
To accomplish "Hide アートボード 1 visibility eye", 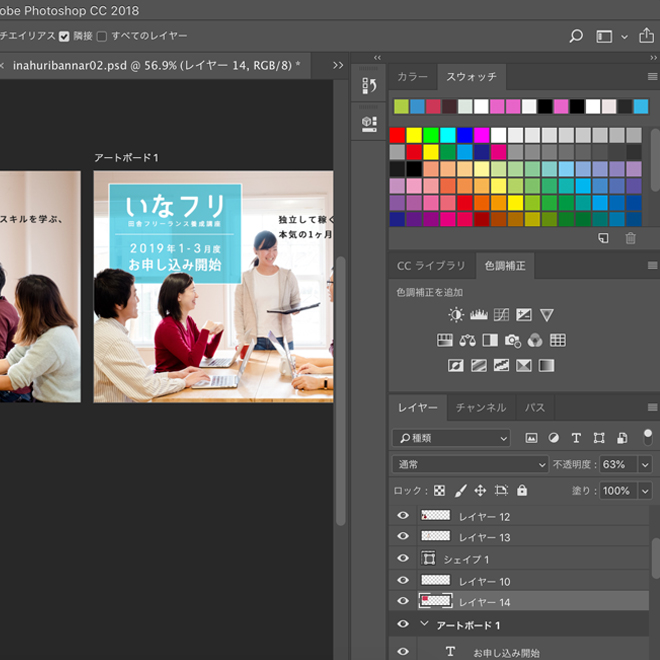I will click(x=403, y=624).
